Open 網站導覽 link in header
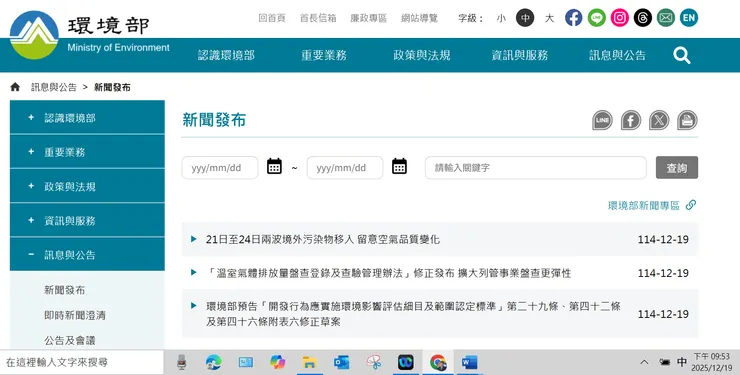Screen dimensions: 740x375 [420, 18]
